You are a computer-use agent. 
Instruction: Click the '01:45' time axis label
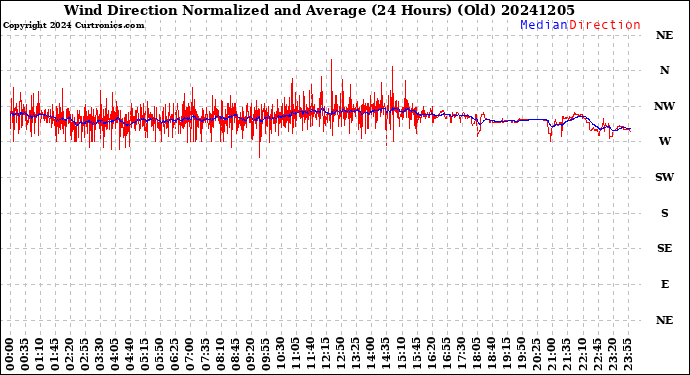click(x=55, y=354)
